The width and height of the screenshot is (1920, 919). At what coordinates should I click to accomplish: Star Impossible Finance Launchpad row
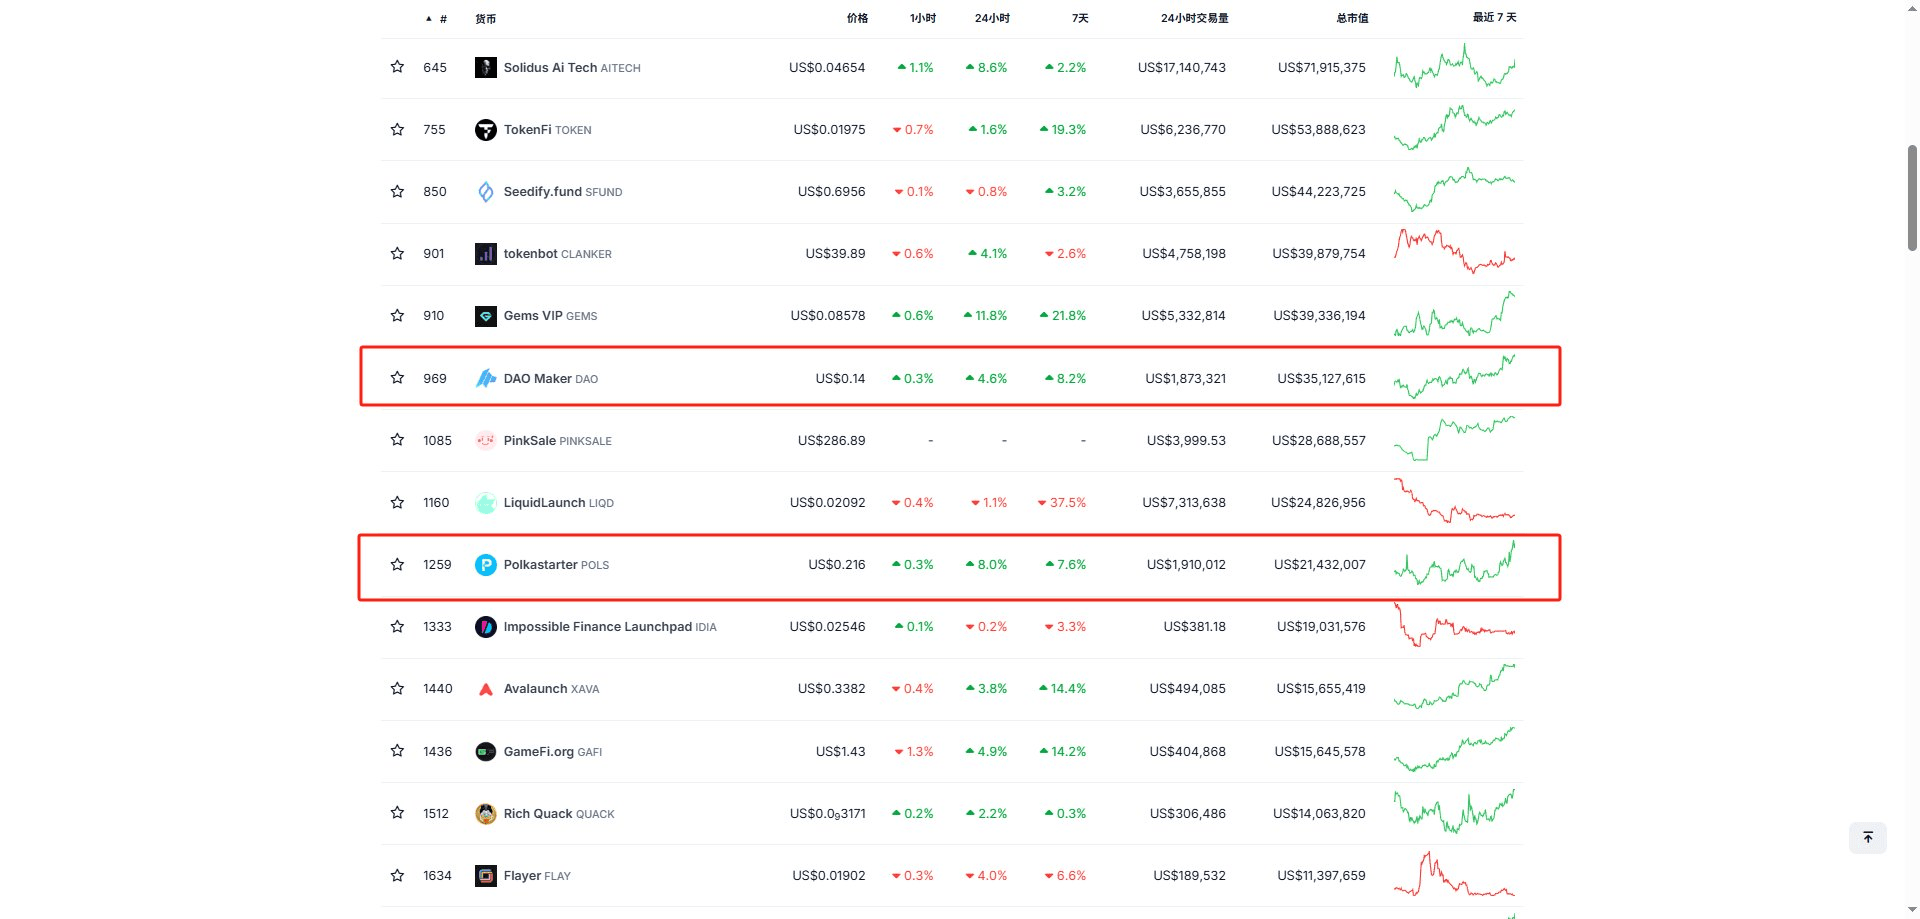397,627
